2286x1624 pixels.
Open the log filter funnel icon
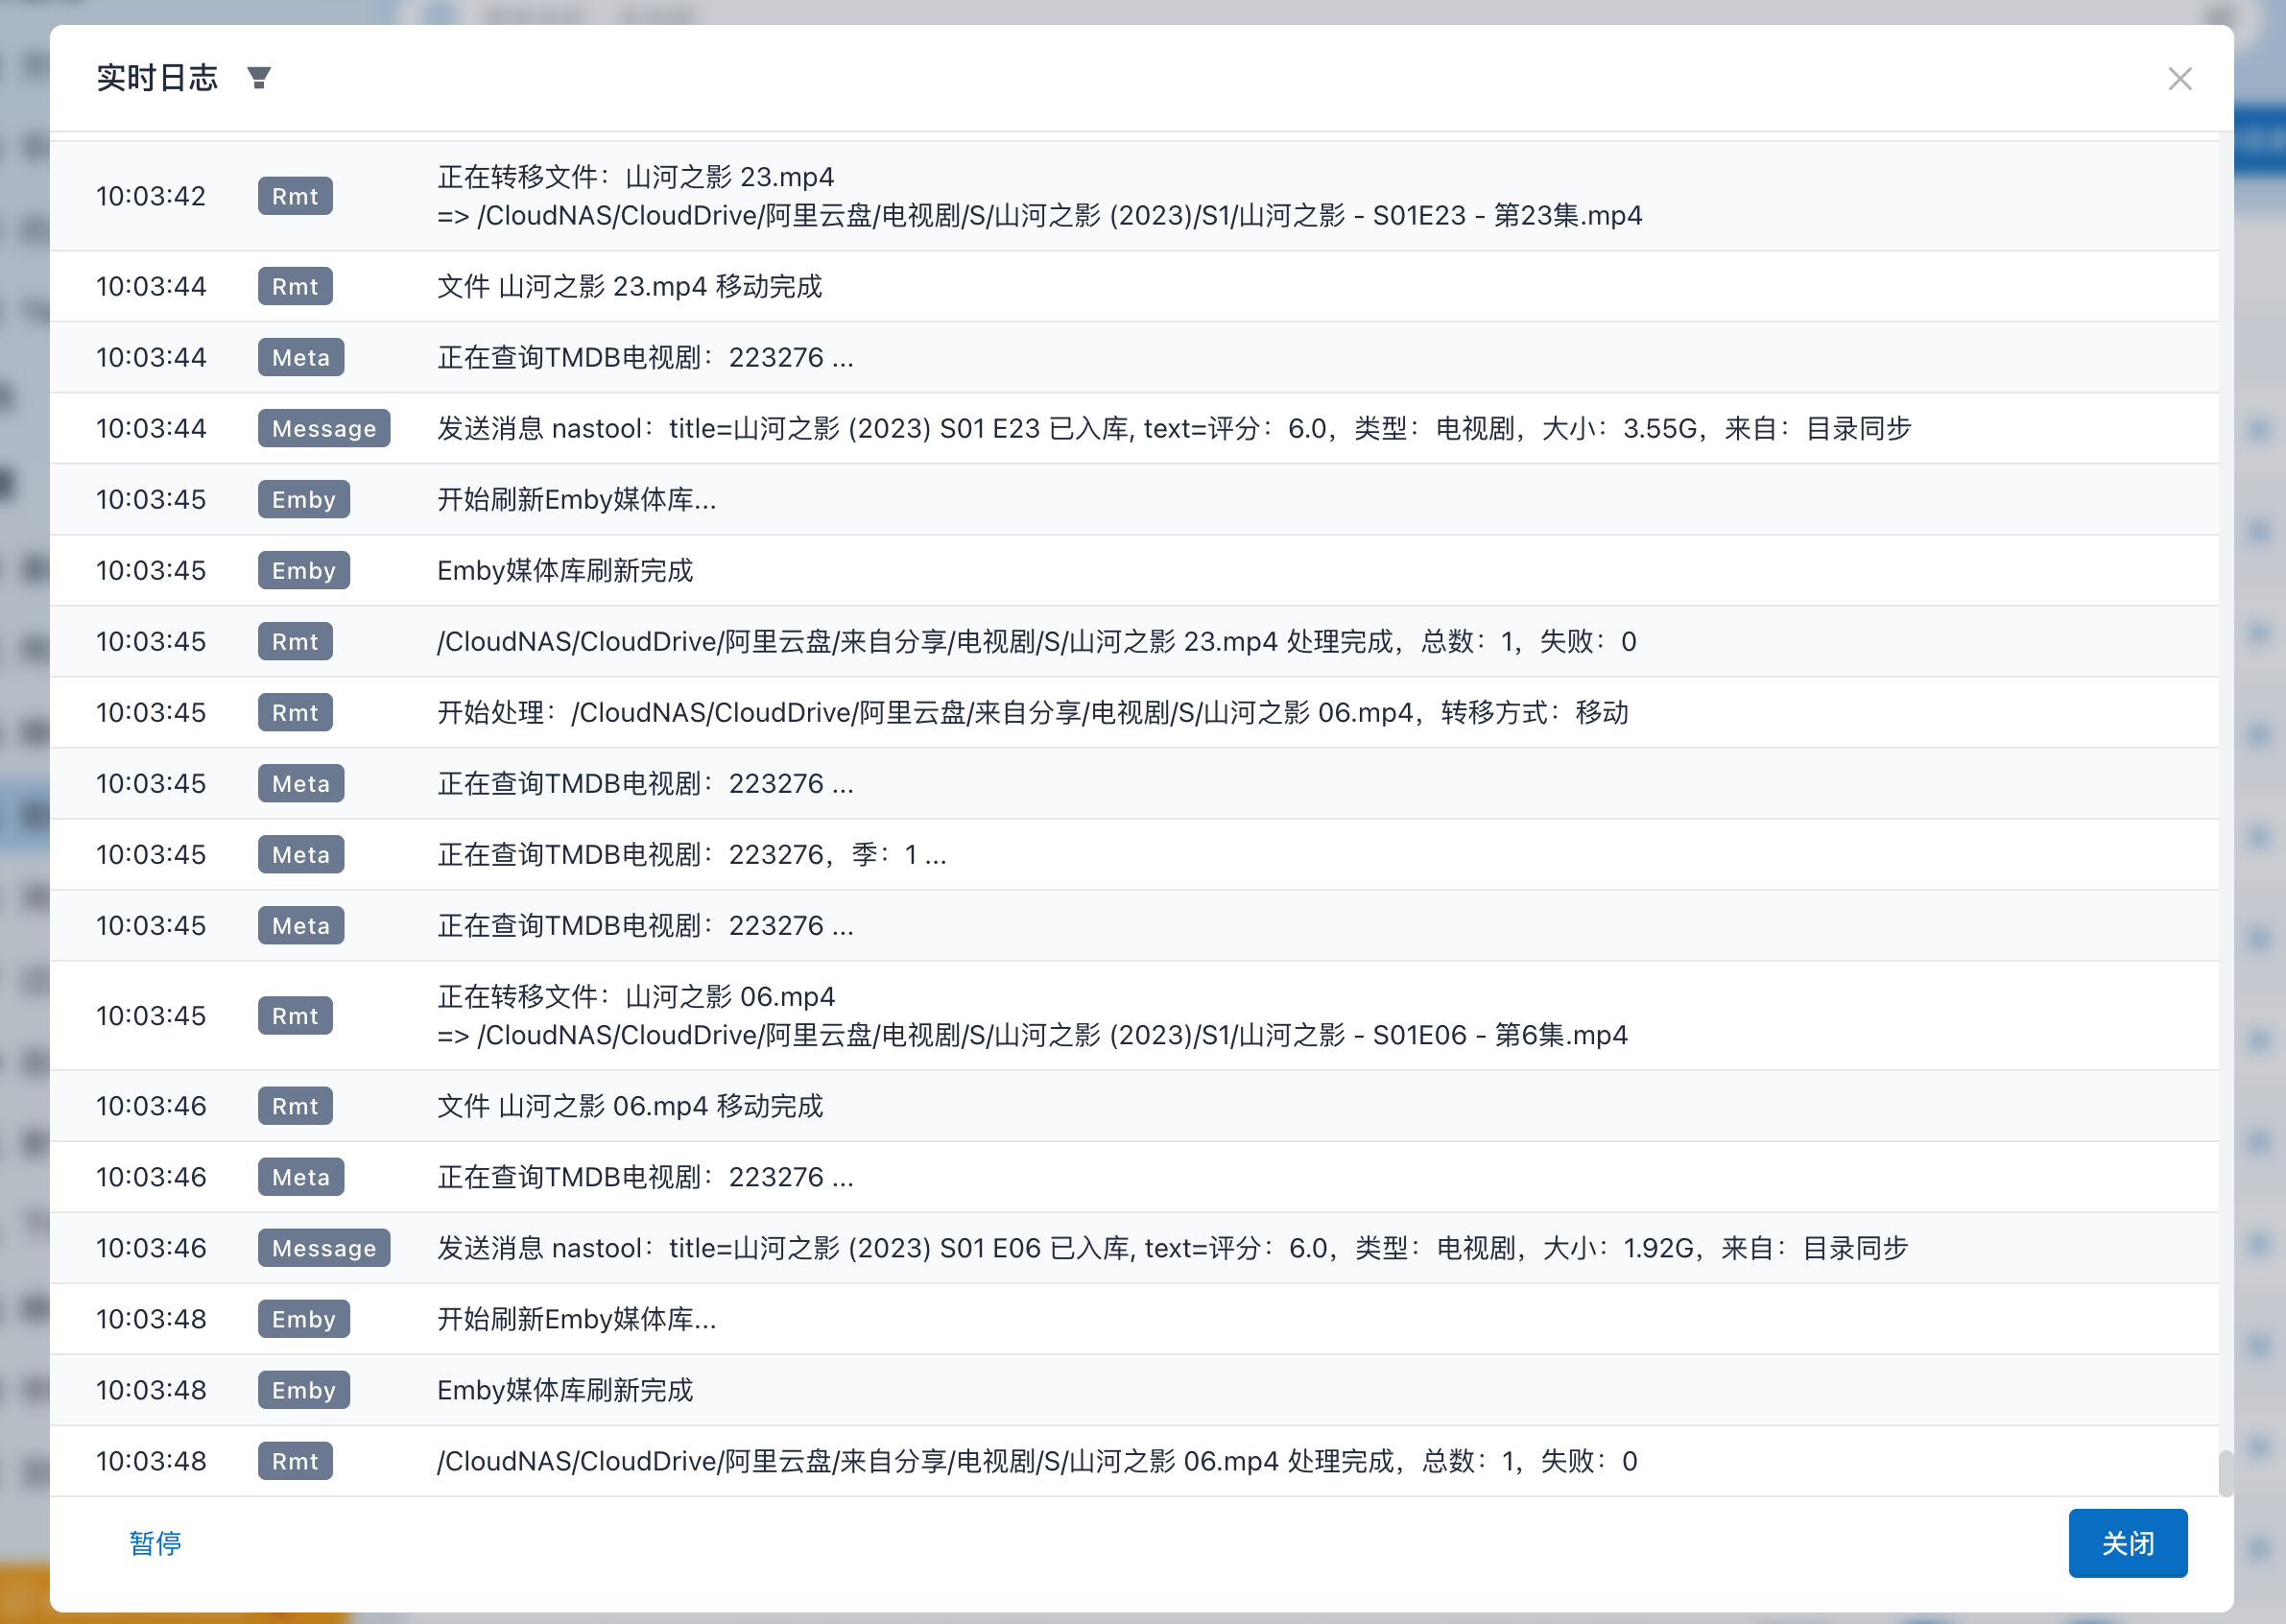259,78
